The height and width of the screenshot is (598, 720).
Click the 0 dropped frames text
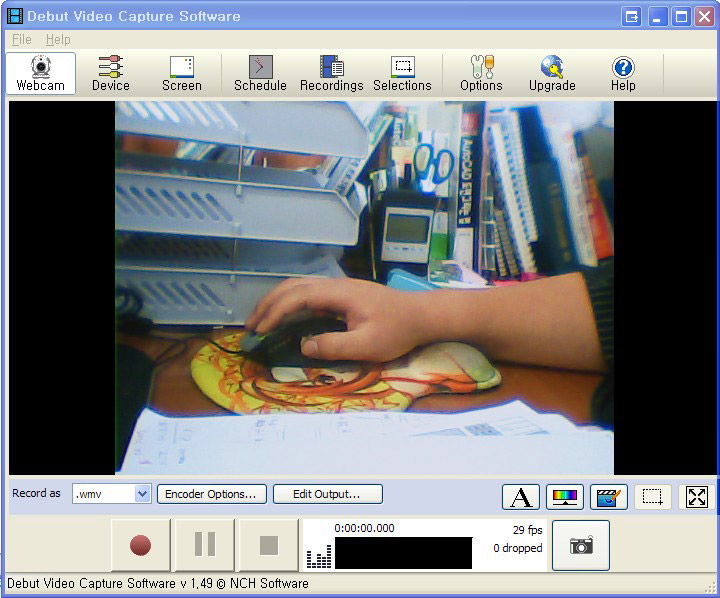518,548
